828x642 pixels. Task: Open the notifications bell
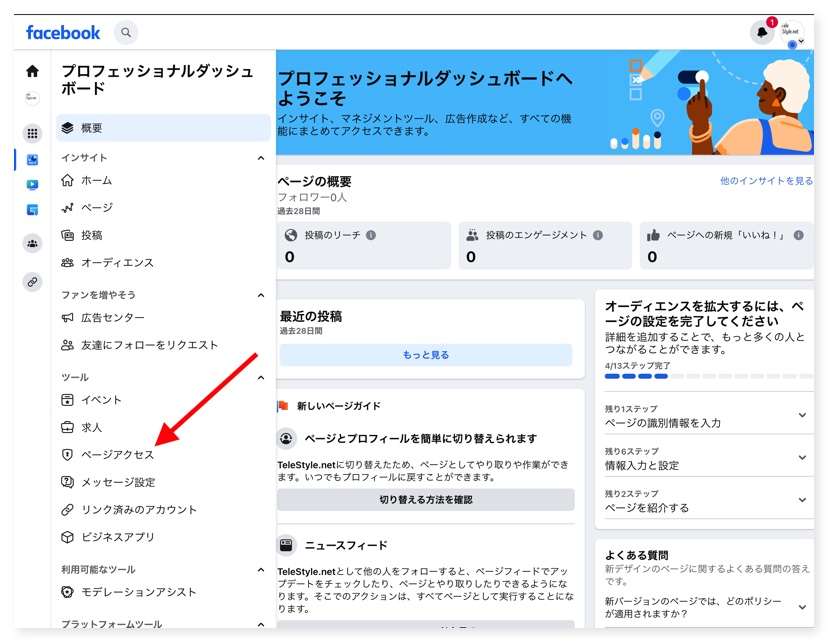tap(762, 33)
